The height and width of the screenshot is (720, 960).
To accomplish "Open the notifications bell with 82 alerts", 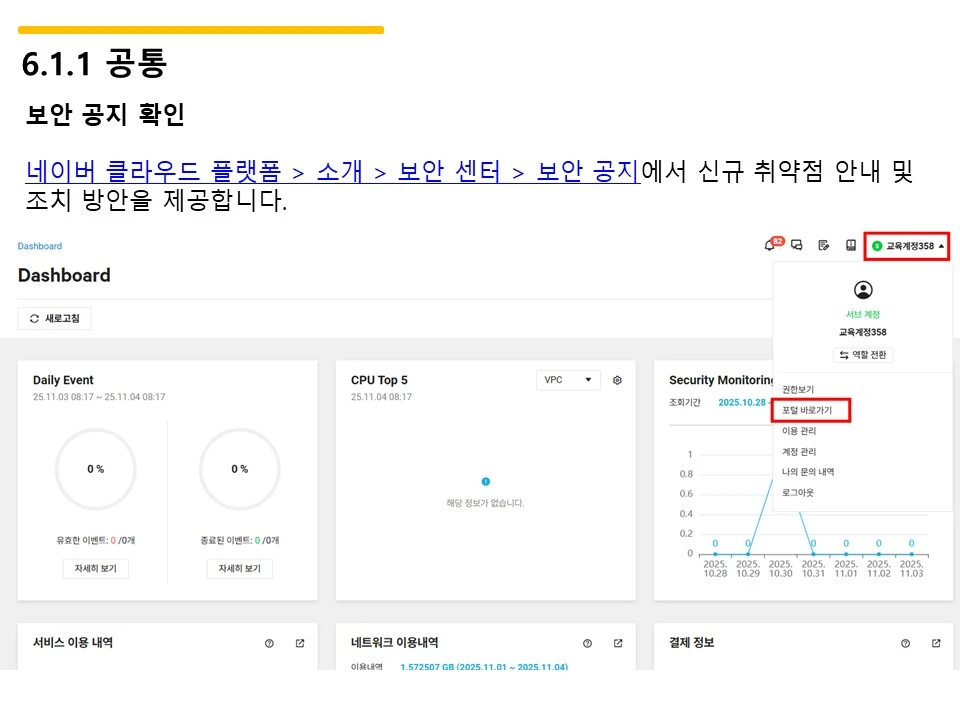I will point(768,245).
